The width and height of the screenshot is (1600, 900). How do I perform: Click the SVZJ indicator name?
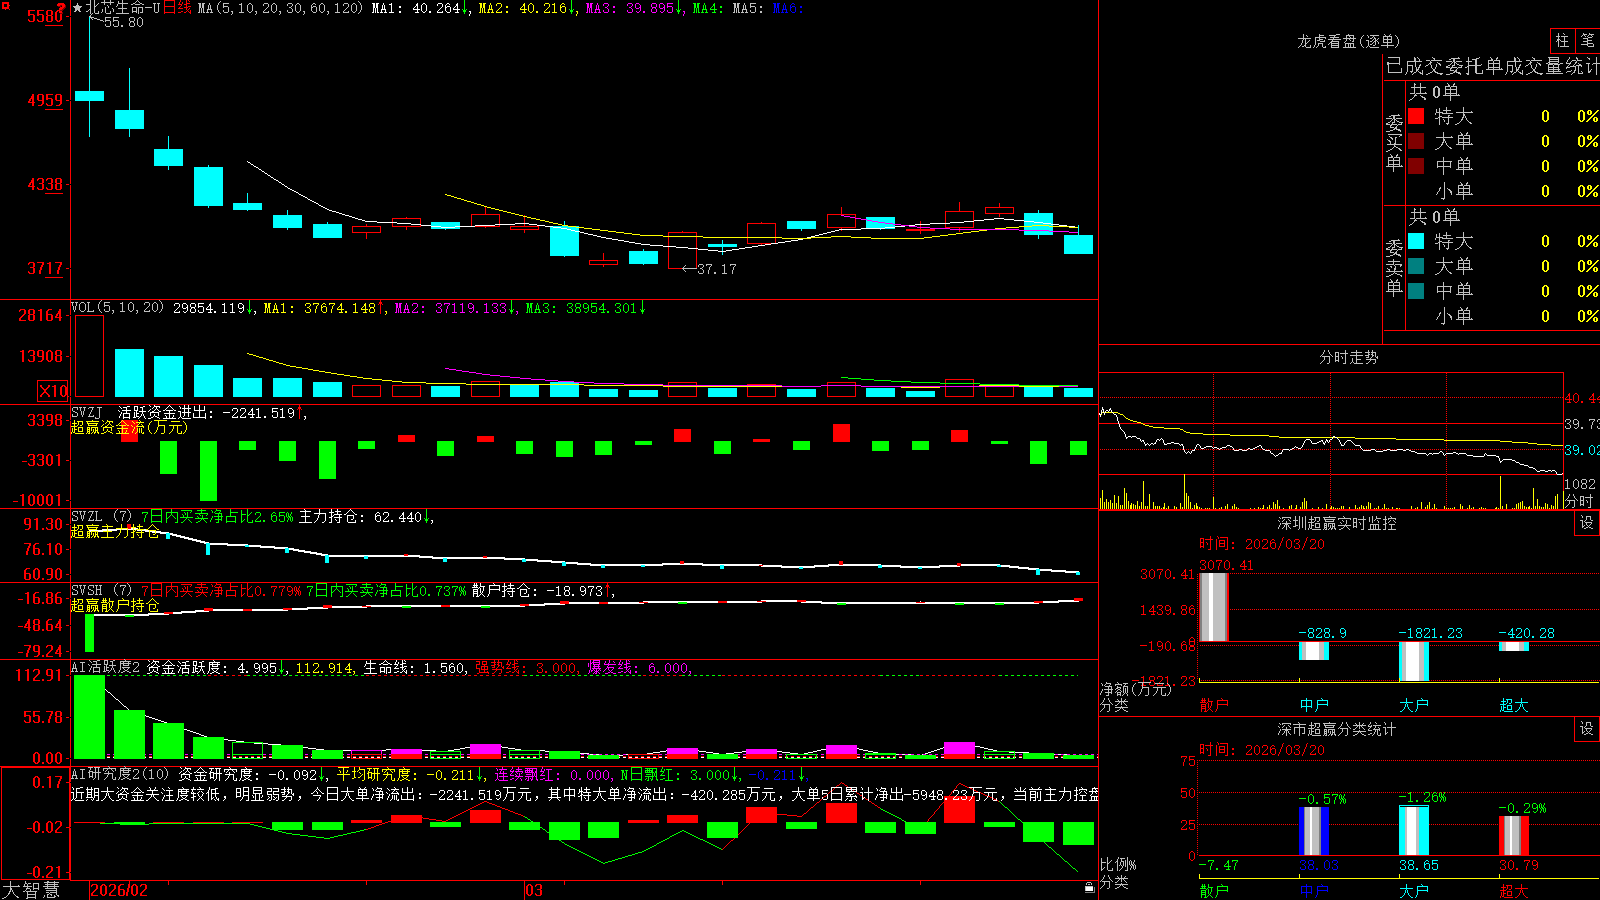87,412
